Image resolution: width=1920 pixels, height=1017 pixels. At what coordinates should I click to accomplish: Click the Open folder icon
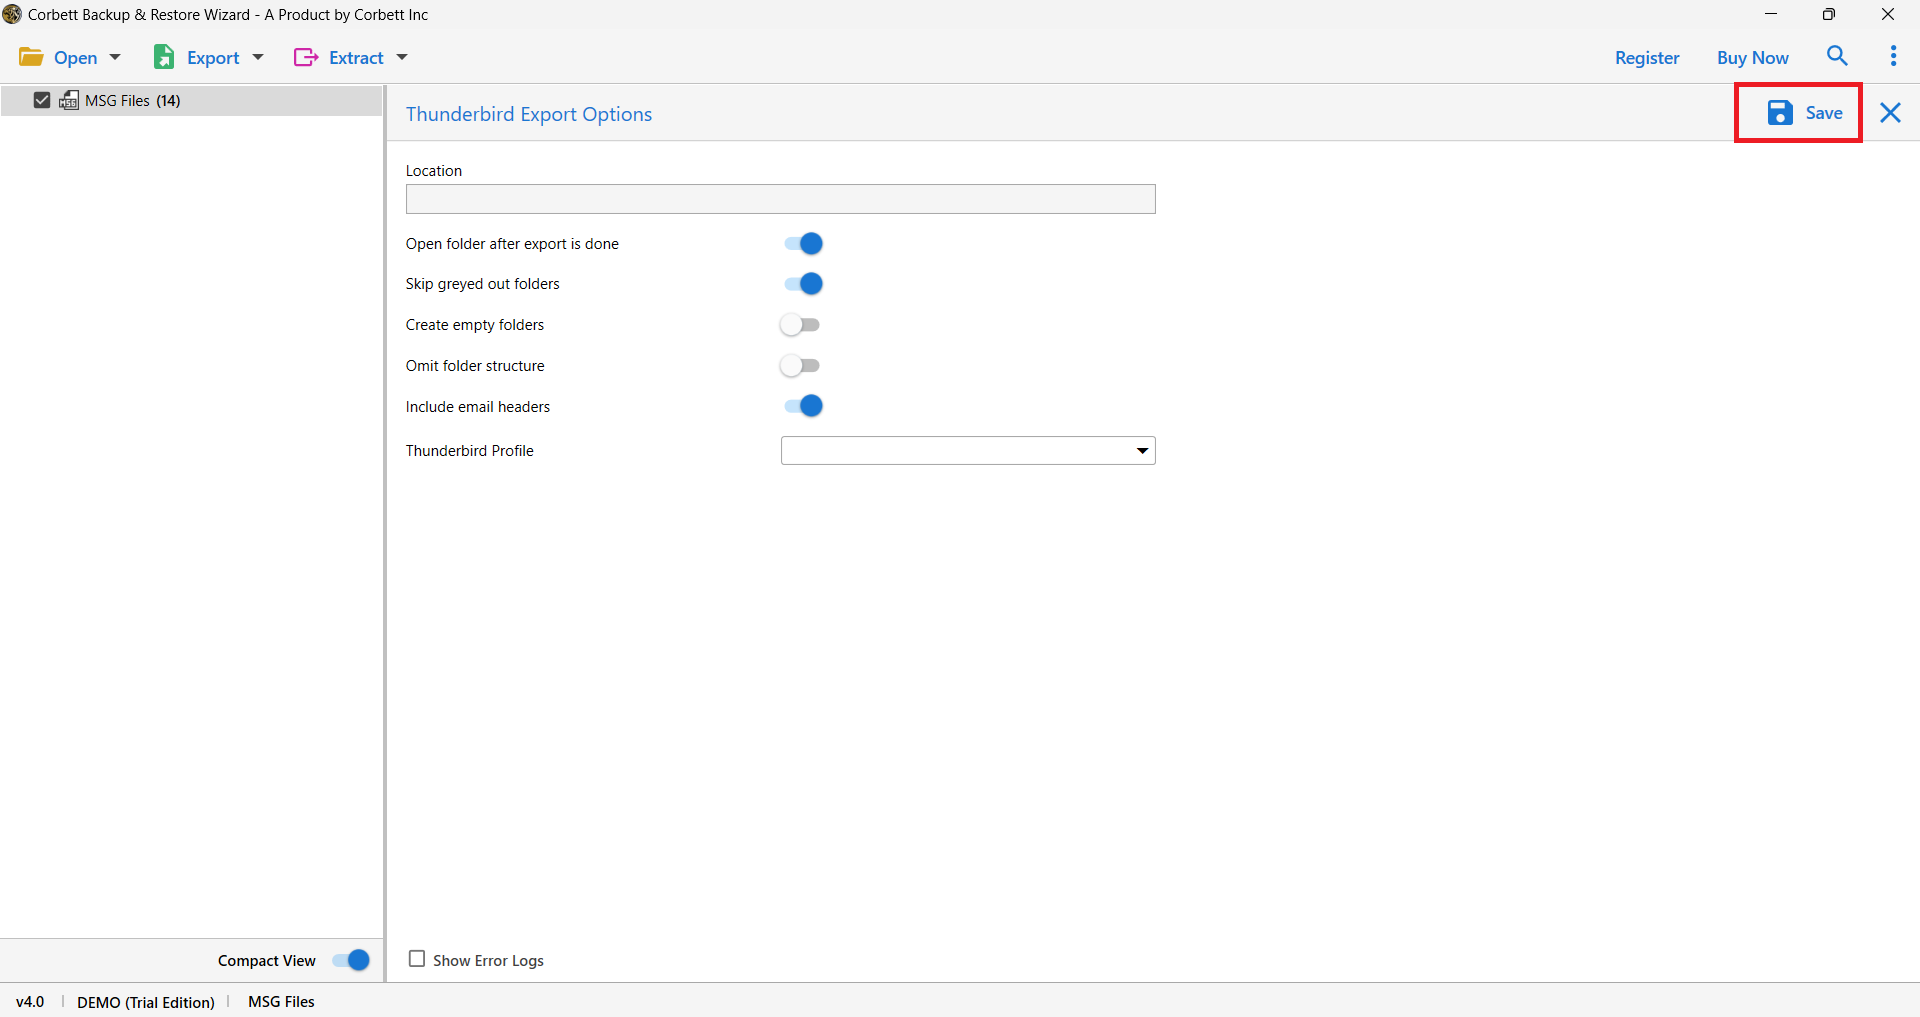(31, 57)
